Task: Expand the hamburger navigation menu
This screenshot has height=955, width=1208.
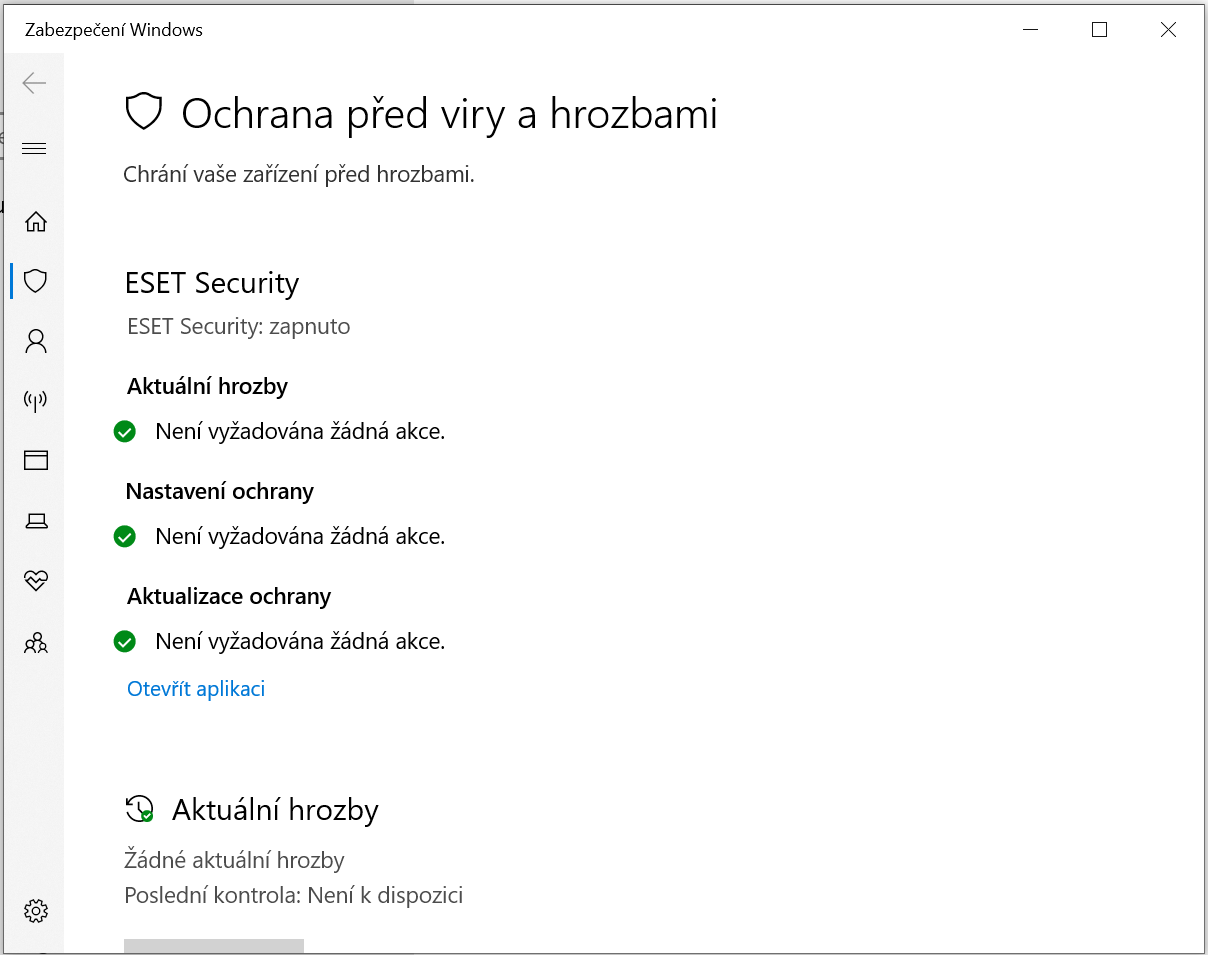Action: [x=35, y=149]
